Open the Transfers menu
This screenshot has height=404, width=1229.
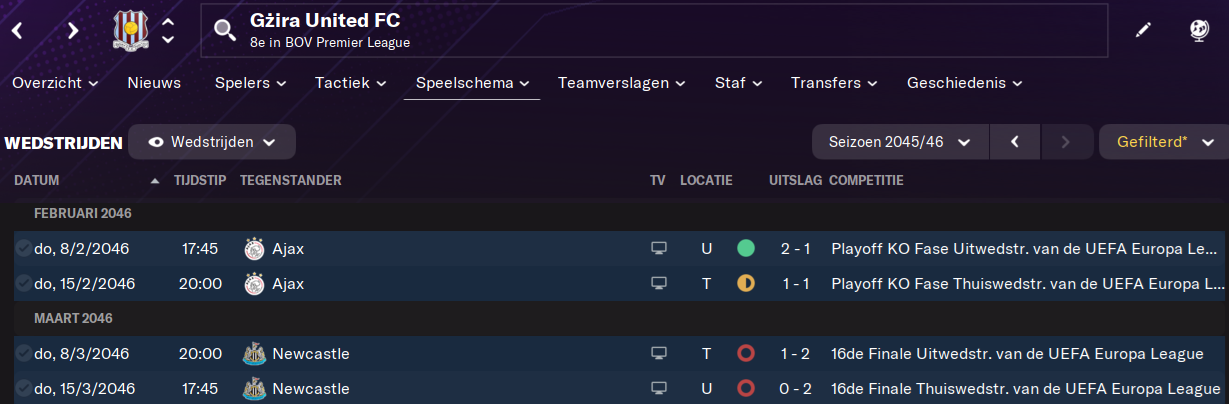pyautogui.click(x=834, y=83)
